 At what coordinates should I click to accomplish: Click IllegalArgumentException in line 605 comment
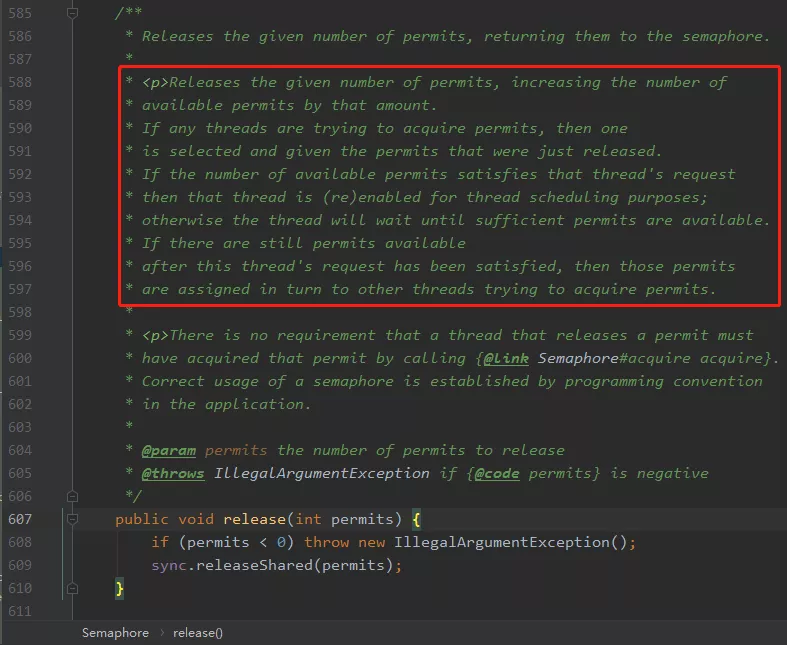(x=322, y=473)
